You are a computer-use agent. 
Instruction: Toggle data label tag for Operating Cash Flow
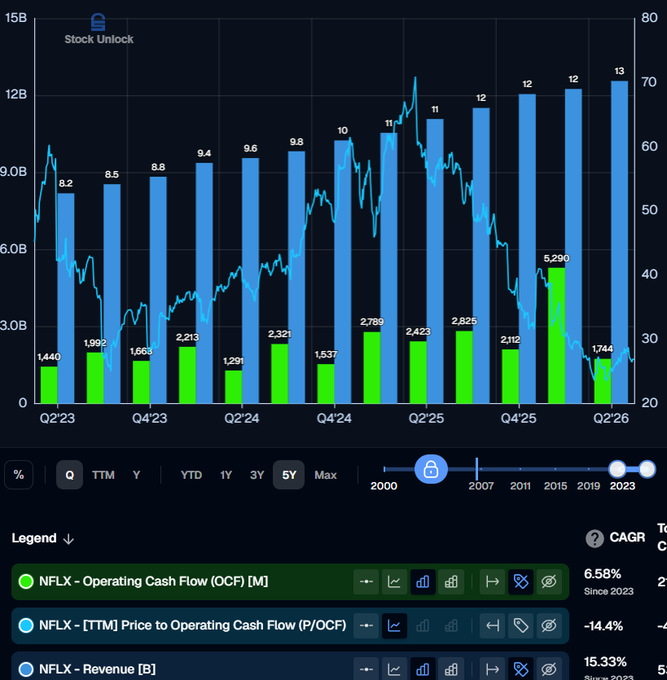point(520,582)
